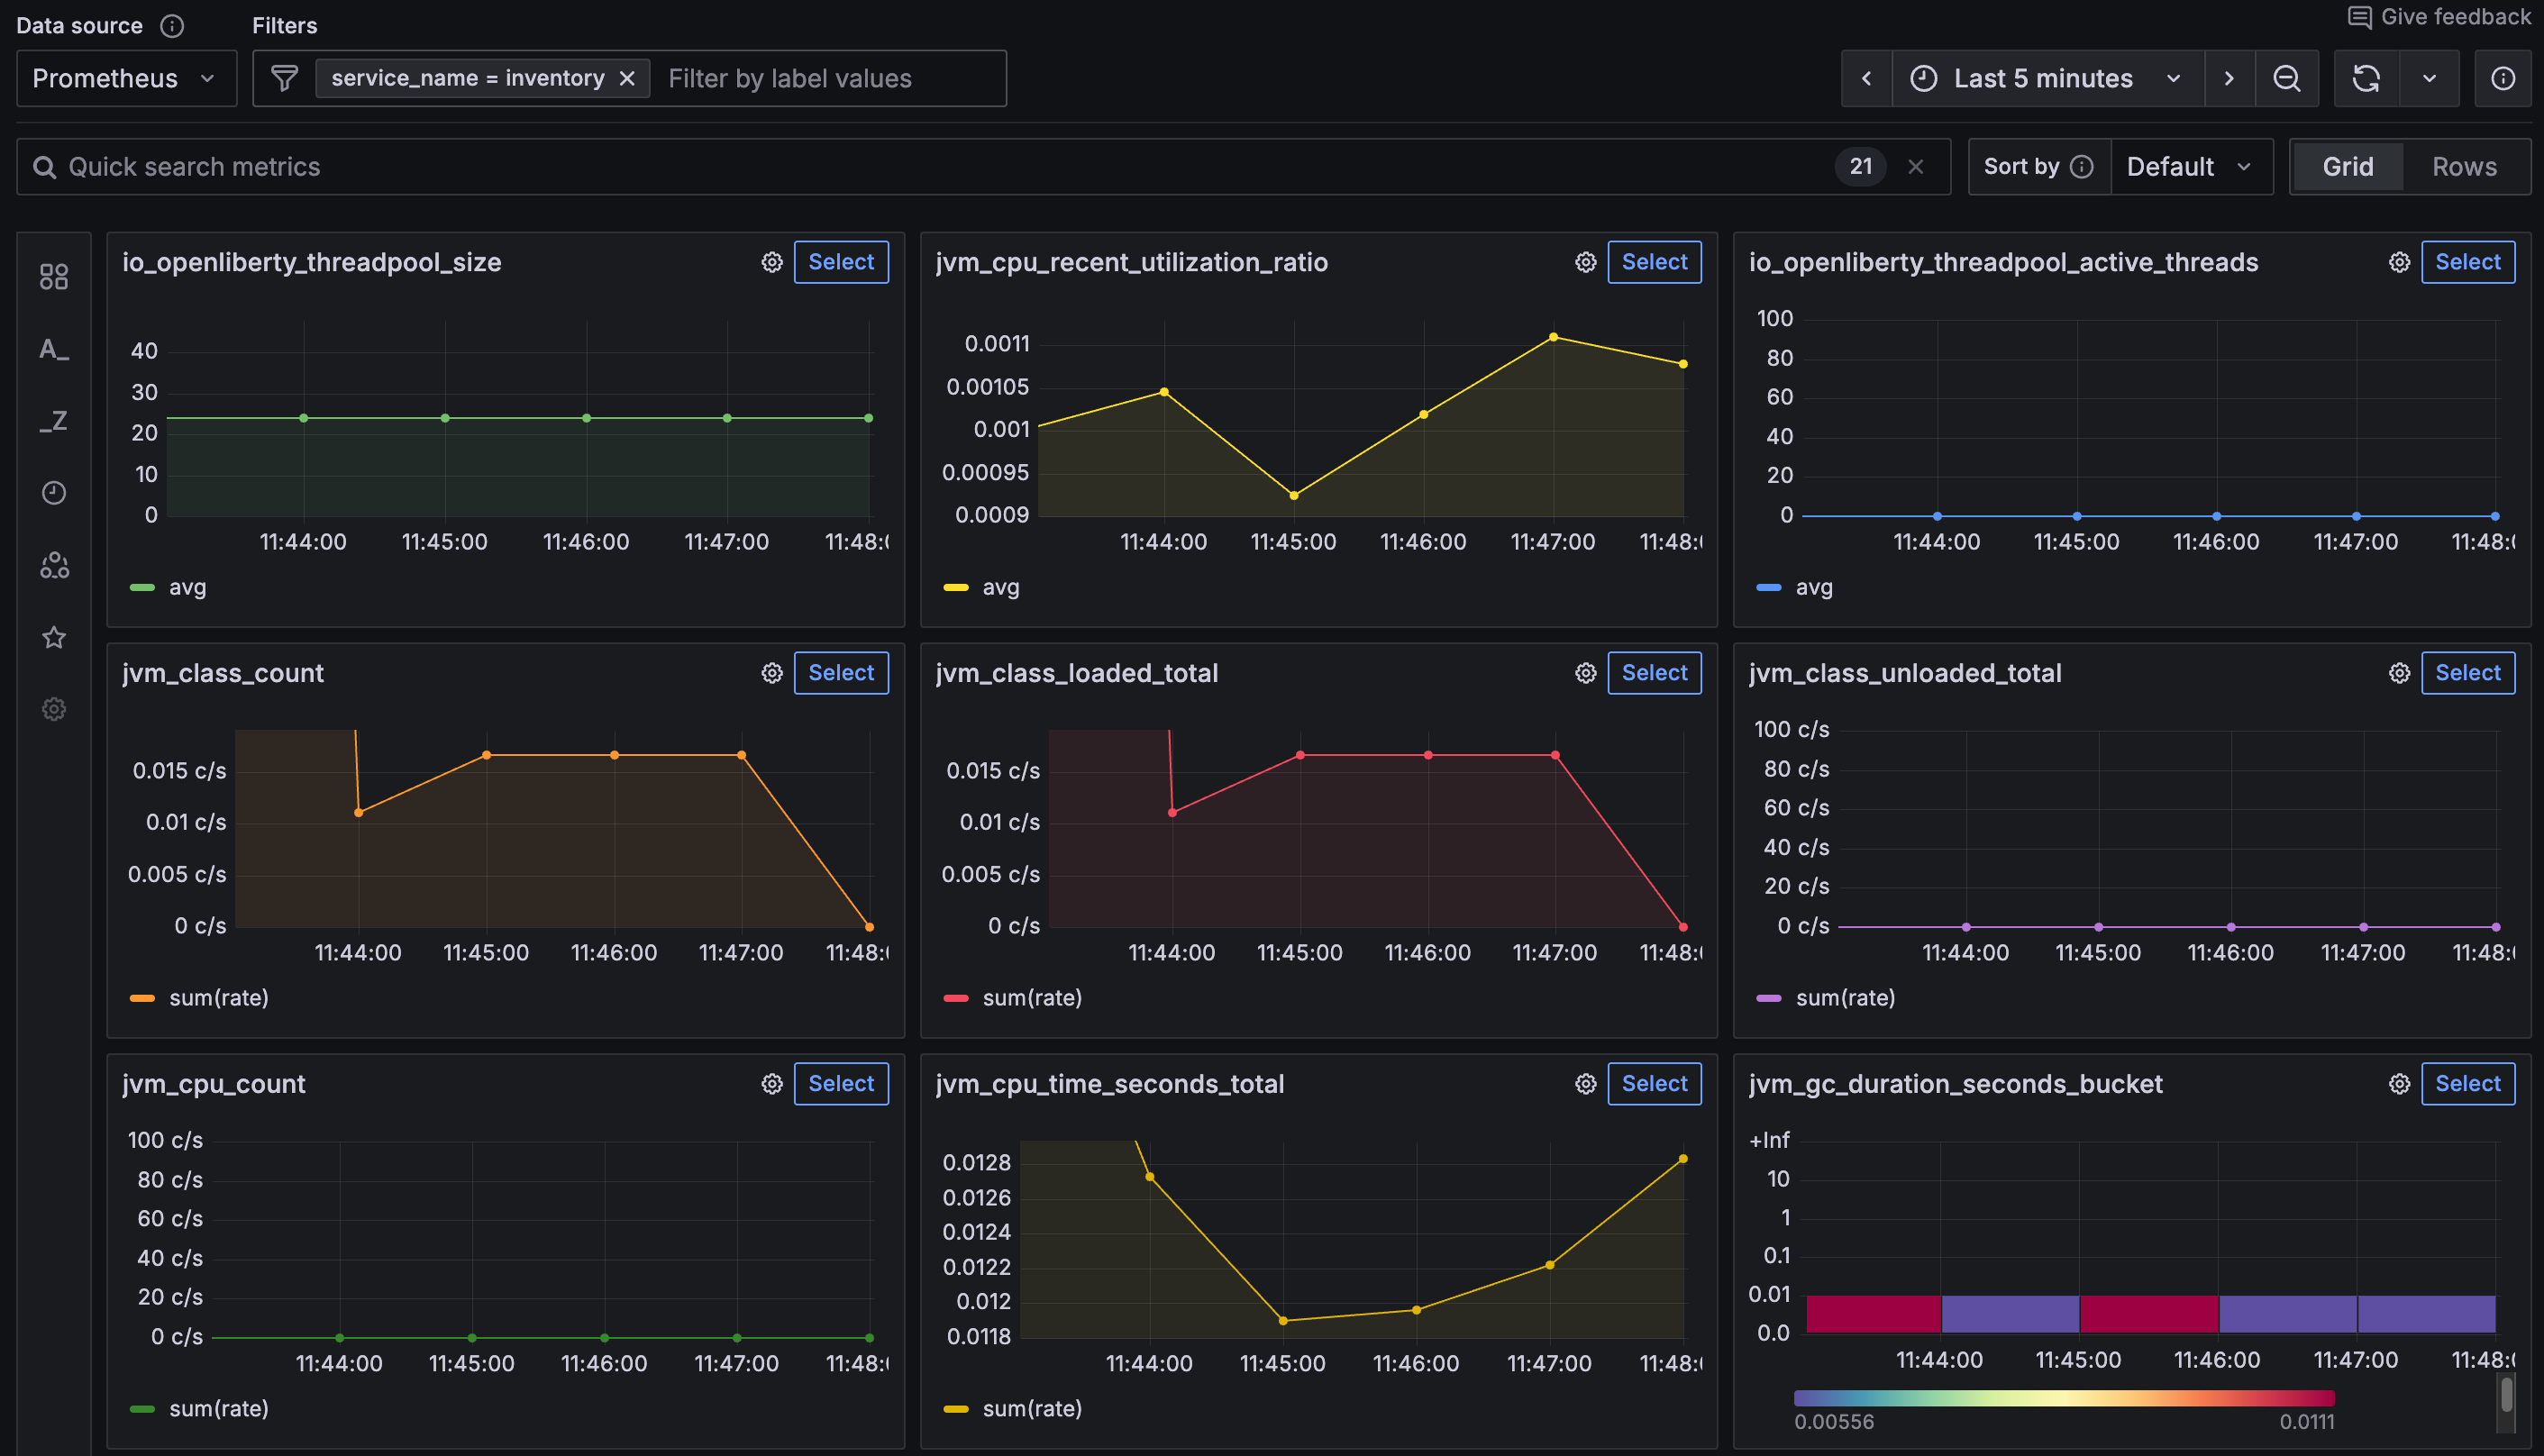Show related metrics with the group sidebar icon
Screen dimensions: 2544x1456
[53, 565]
